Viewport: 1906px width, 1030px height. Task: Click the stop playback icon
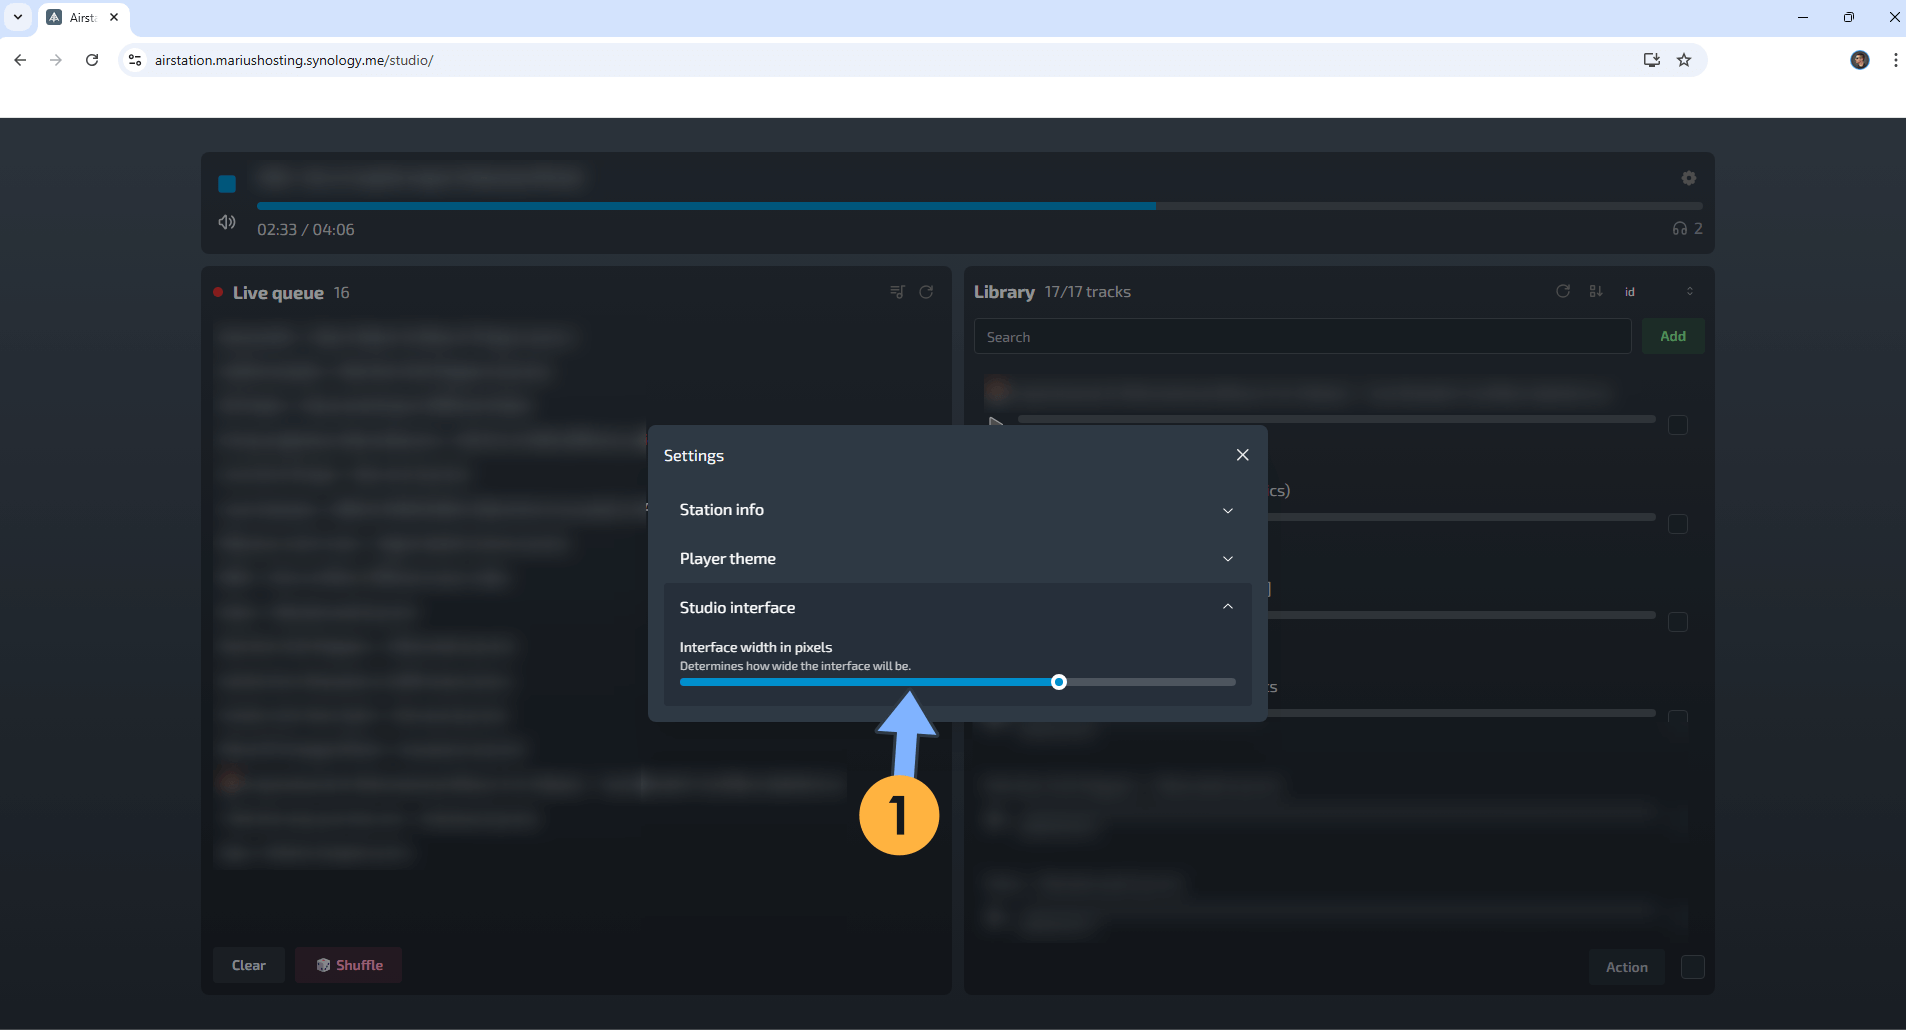pyautogui.click(x=226, y=183)
